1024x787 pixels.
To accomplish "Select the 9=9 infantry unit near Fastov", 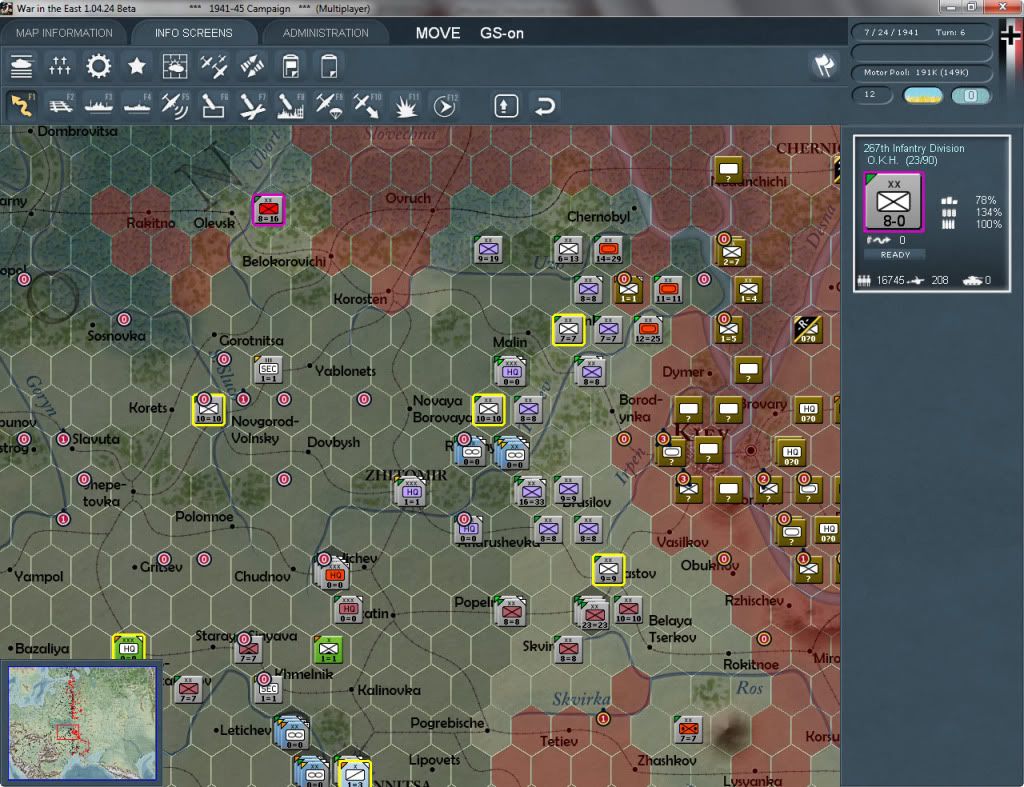I will point(609,570).
